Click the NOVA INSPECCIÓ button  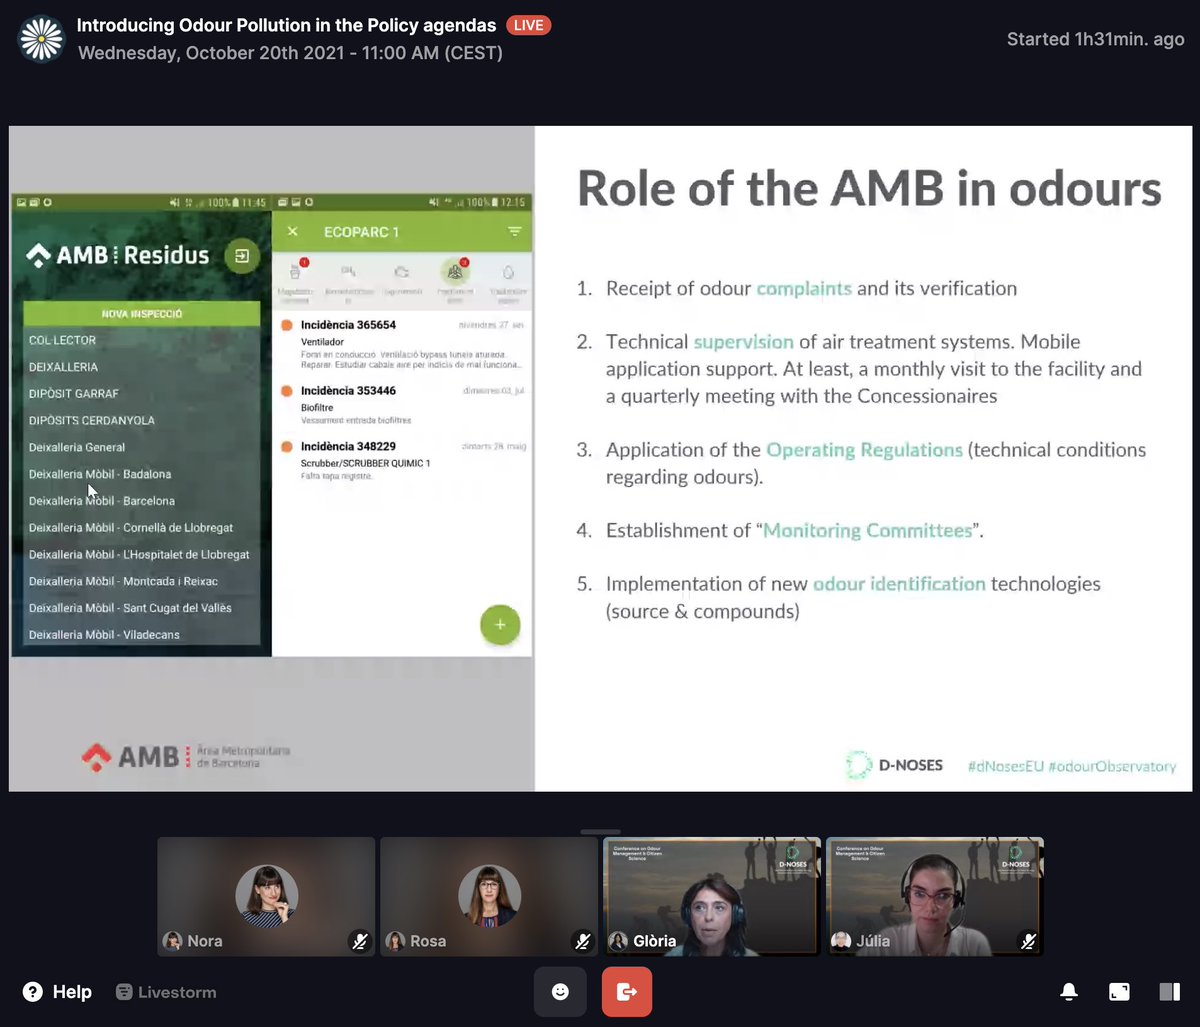[141, 314]
